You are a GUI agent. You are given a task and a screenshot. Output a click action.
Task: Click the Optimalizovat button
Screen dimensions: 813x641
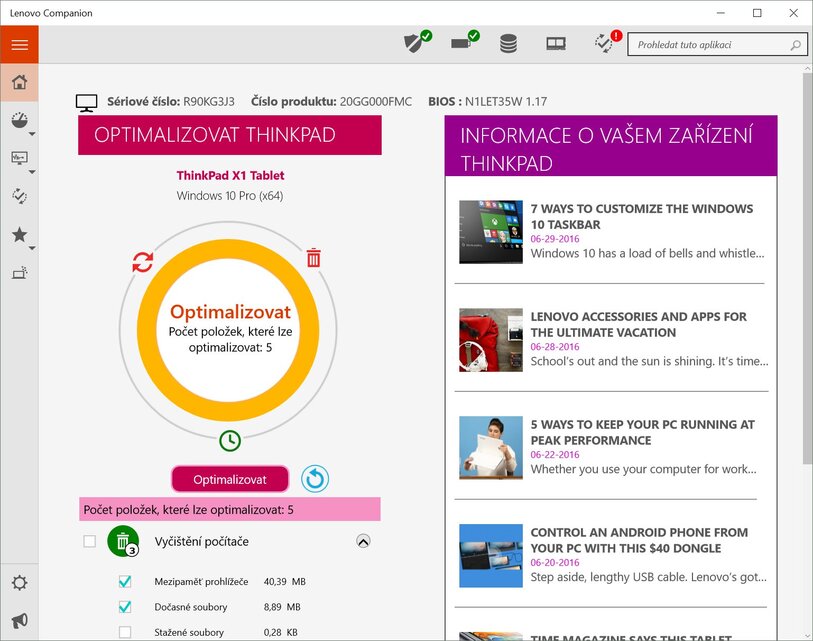(230, 479)
